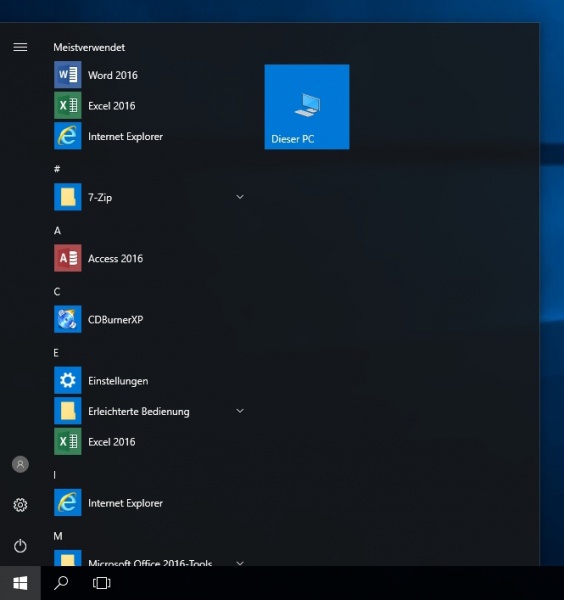The image size is (564, 600).
Task: Select the CDBurnerXP label text
Action: click(116, 320)
